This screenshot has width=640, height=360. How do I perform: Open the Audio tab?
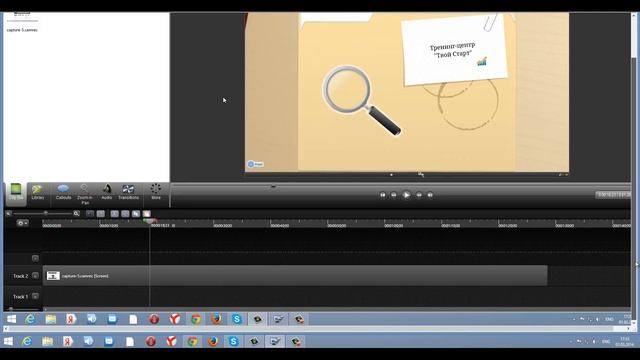pos(107,193)
